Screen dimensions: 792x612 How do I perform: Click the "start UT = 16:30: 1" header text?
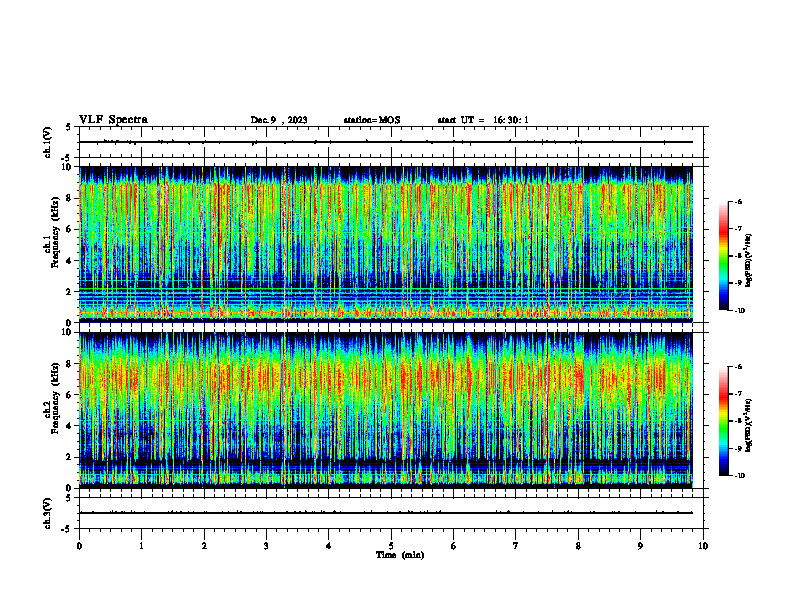pyautogui.click(x=483, y=120)
